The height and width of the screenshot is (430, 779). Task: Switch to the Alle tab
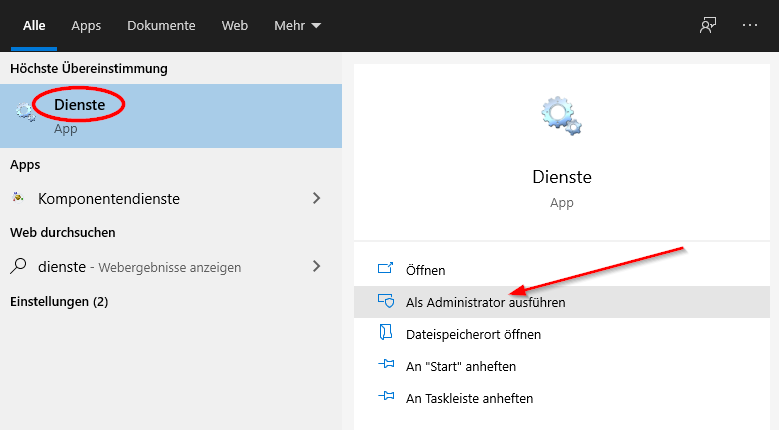point(35,25)
